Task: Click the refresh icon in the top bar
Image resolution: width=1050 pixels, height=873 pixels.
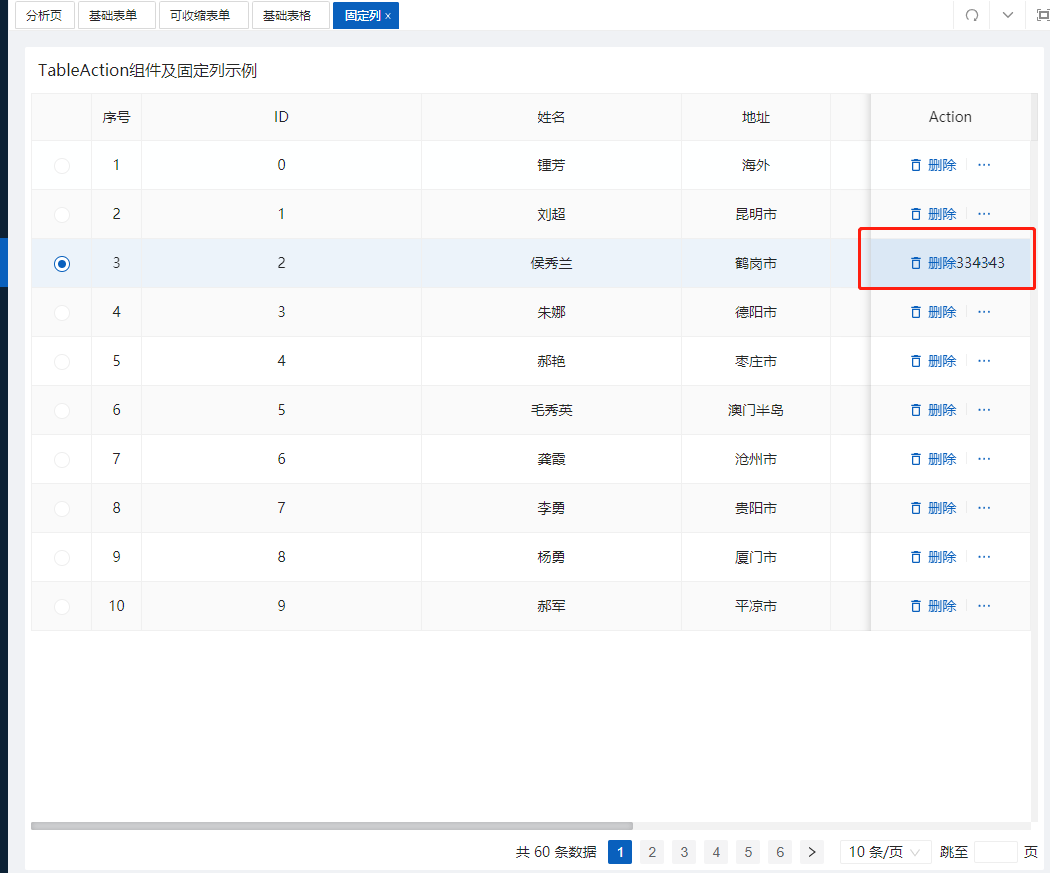Action: 971,16
